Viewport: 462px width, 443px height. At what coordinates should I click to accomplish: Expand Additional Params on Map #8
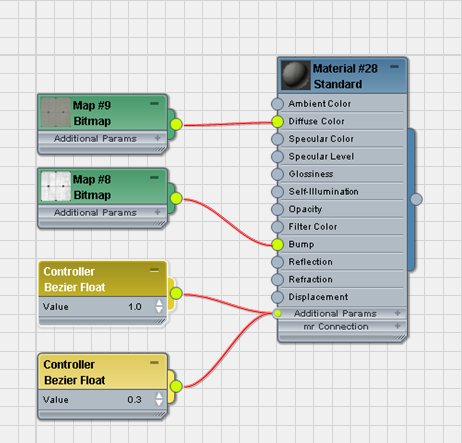(158, 212)
